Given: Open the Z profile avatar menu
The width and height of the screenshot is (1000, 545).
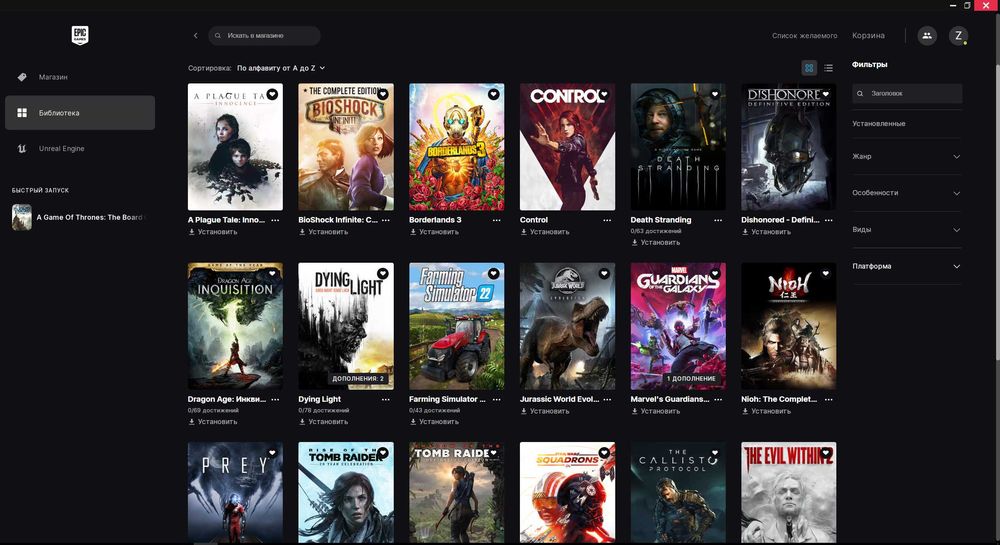Looking at the screenshot, I should pyautogui.click(x=958, y=36).
